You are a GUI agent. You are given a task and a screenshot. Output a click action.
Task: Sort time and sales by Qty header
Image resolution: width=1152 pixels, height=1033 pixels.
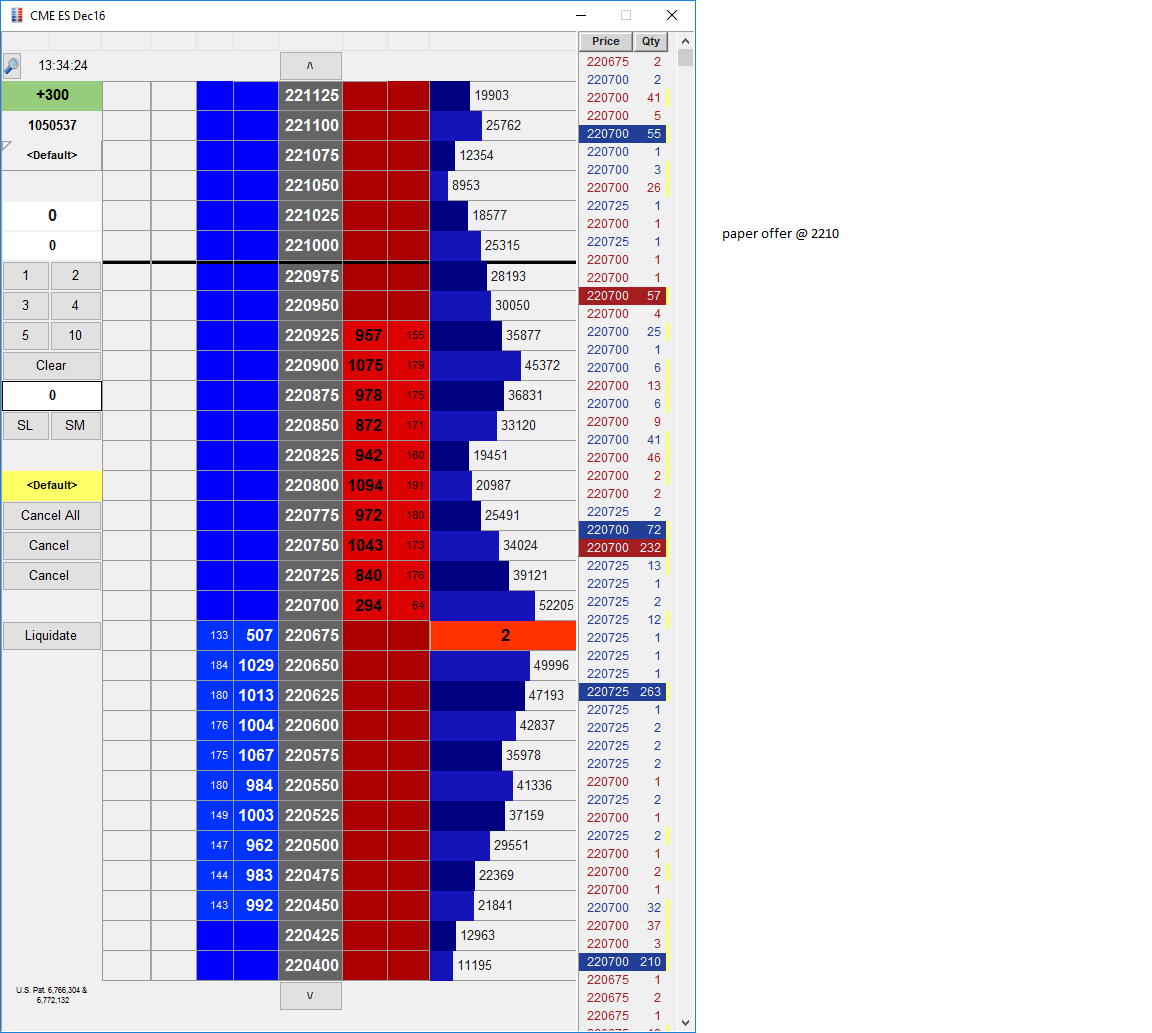click(650, 41)
